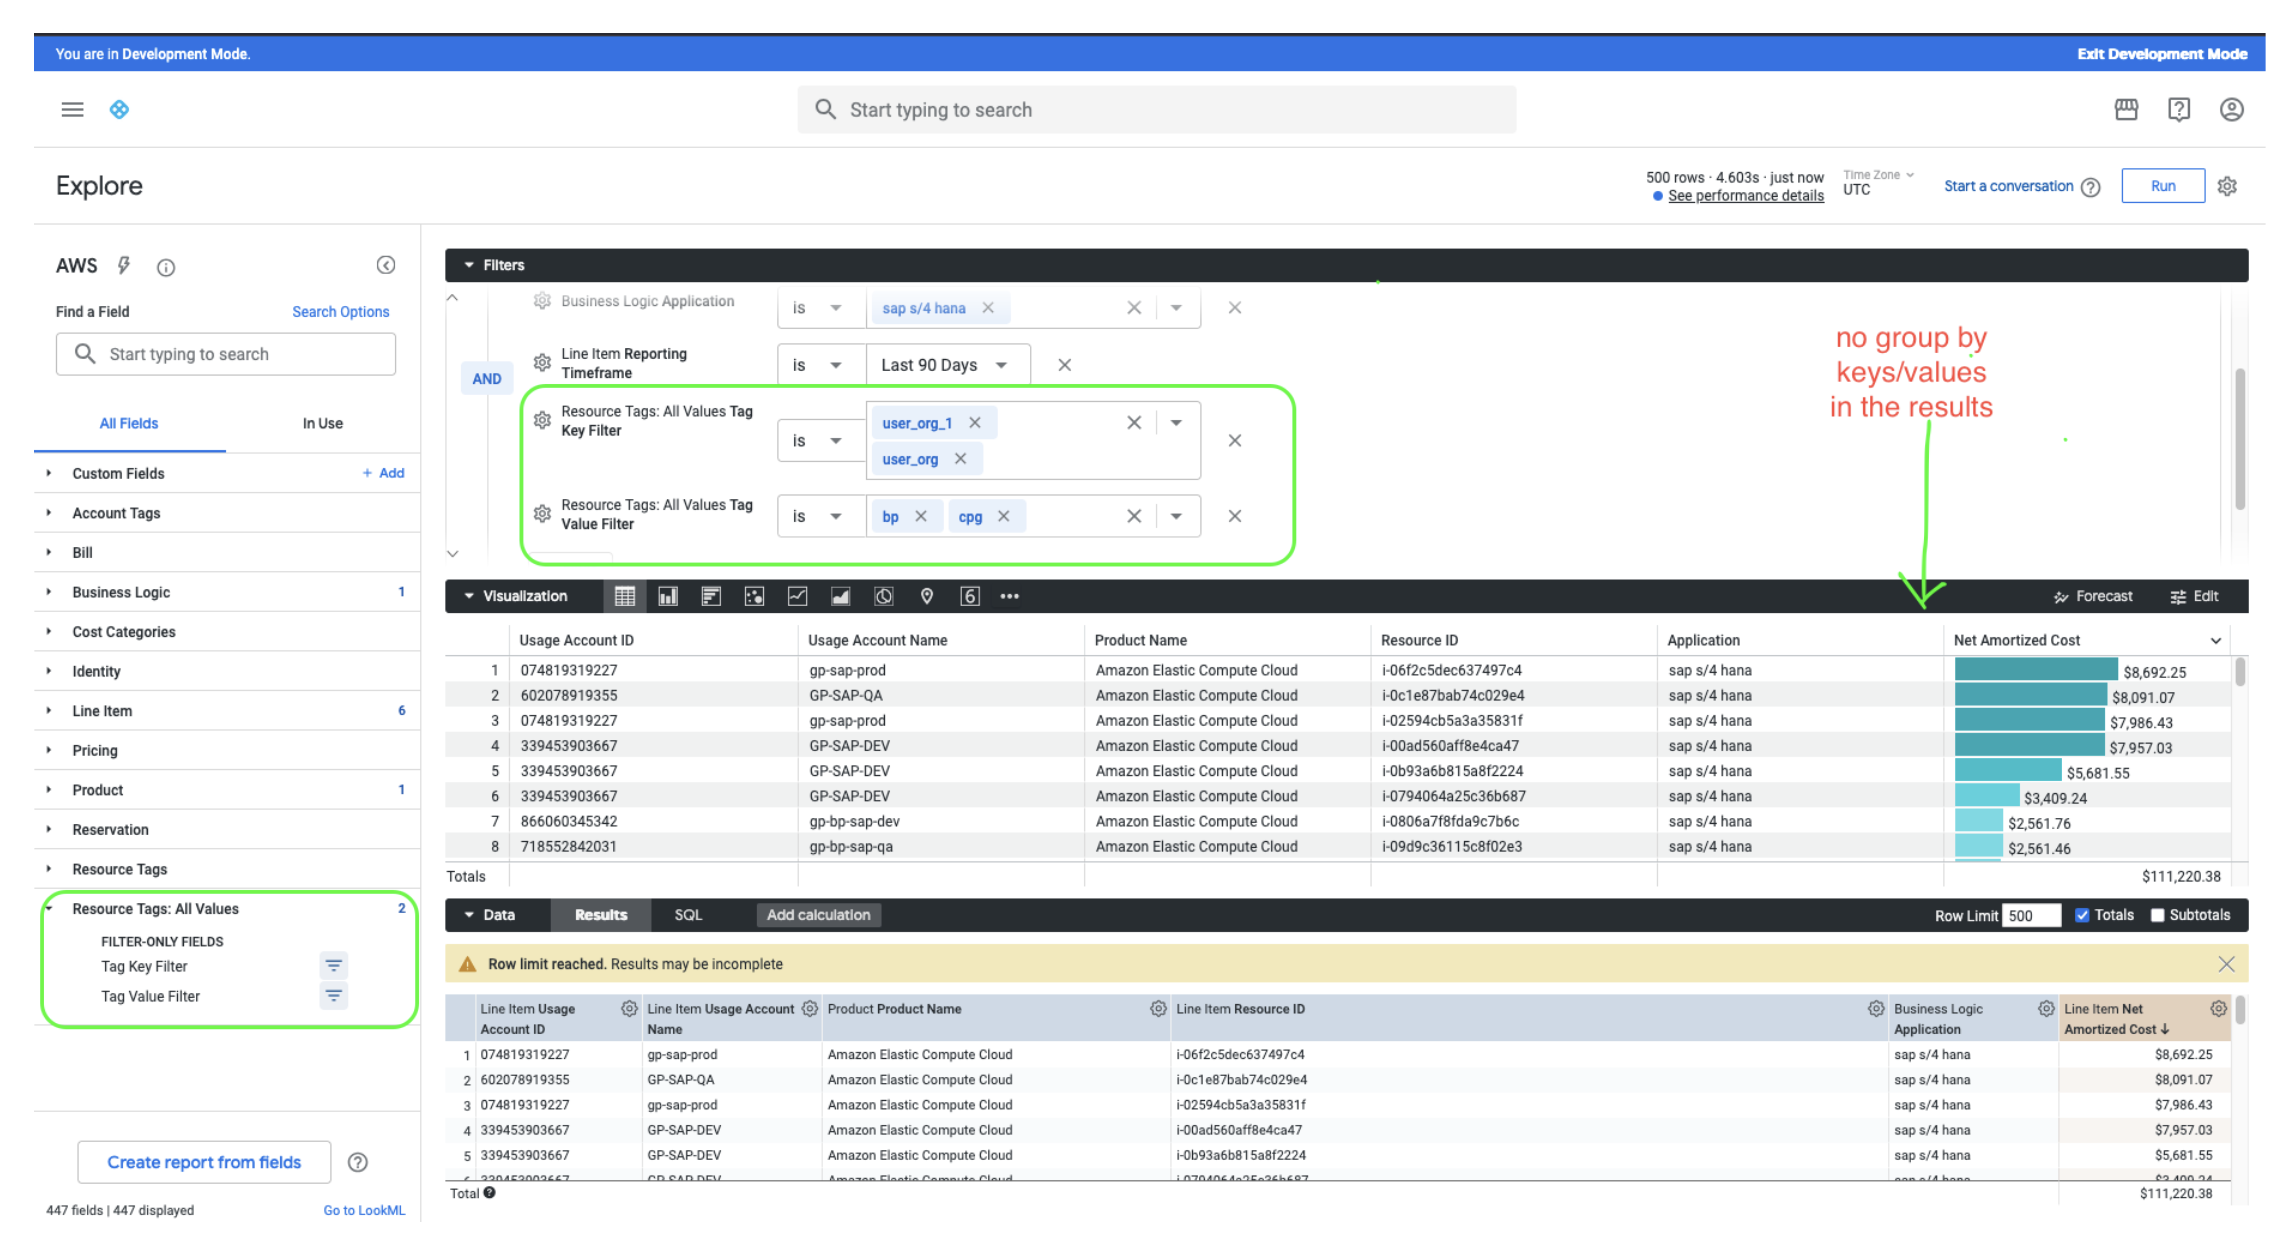This screenshot has width=2288, height=1244.
Task: Choose the column chart visualization icon
Action: point(668,597)
